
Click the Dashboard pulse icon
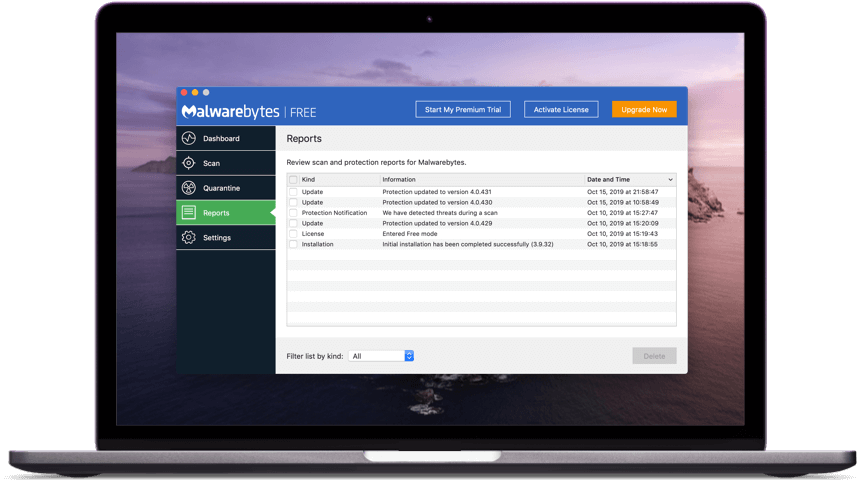188,138
